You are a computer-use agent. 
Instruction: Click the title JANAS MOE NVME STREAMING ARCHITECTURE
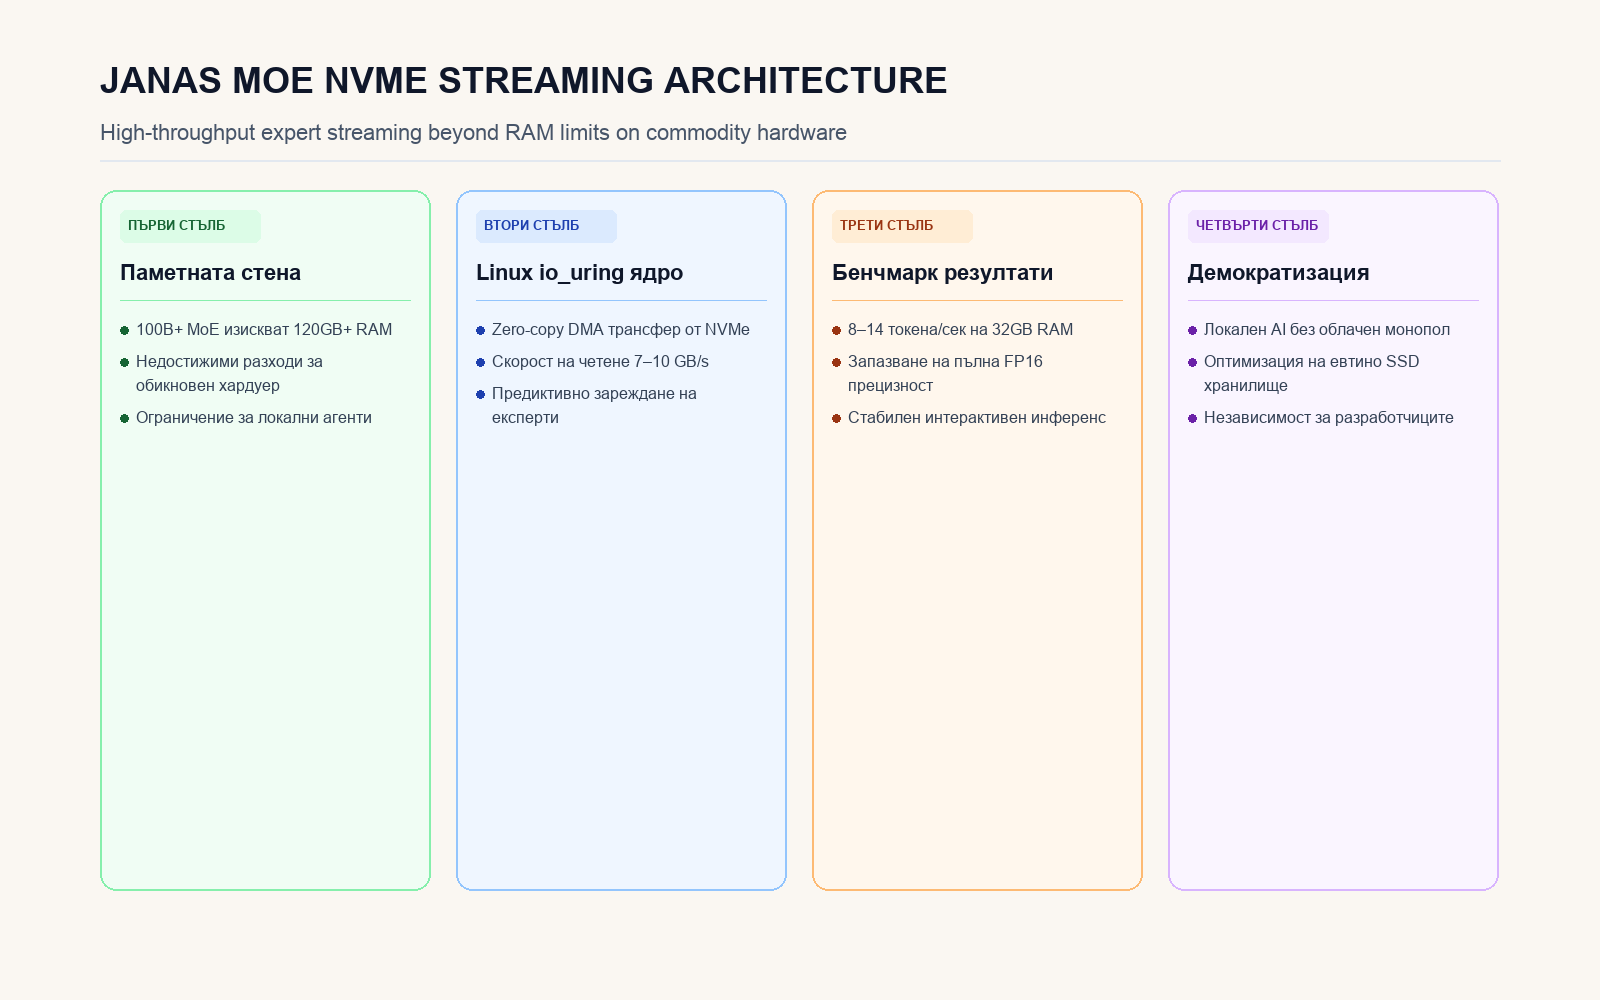tap(523, 81)
